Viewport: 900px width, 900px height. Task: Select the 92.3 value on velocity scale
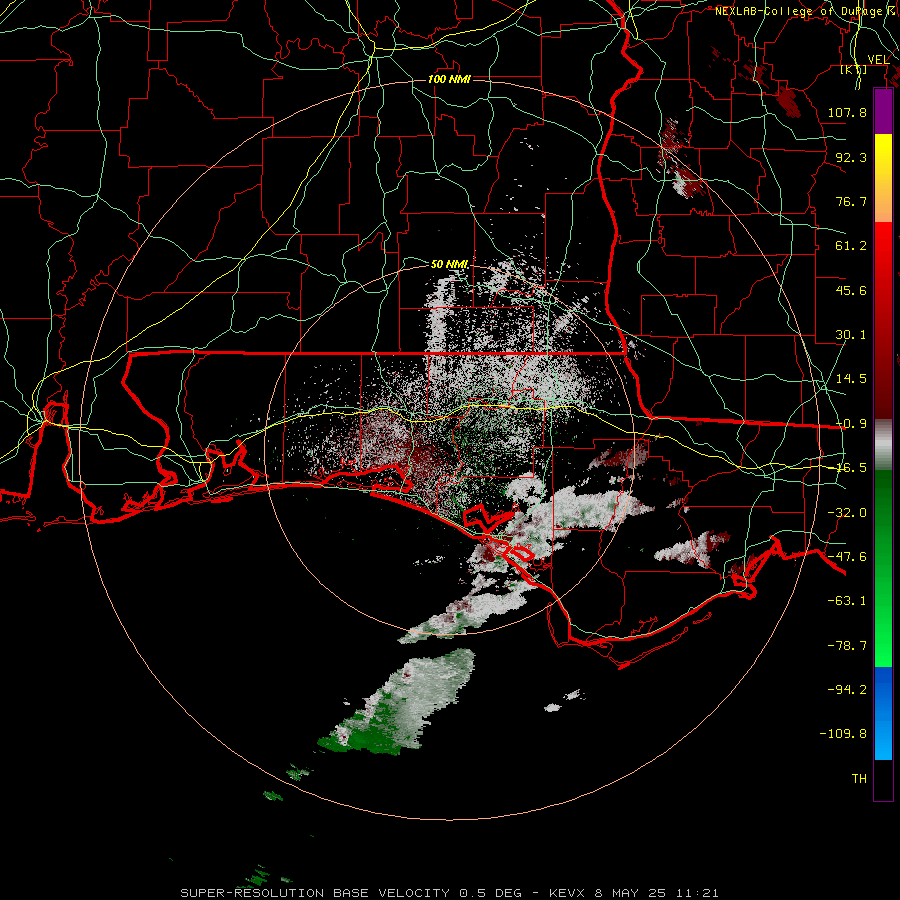pos(851,157)
